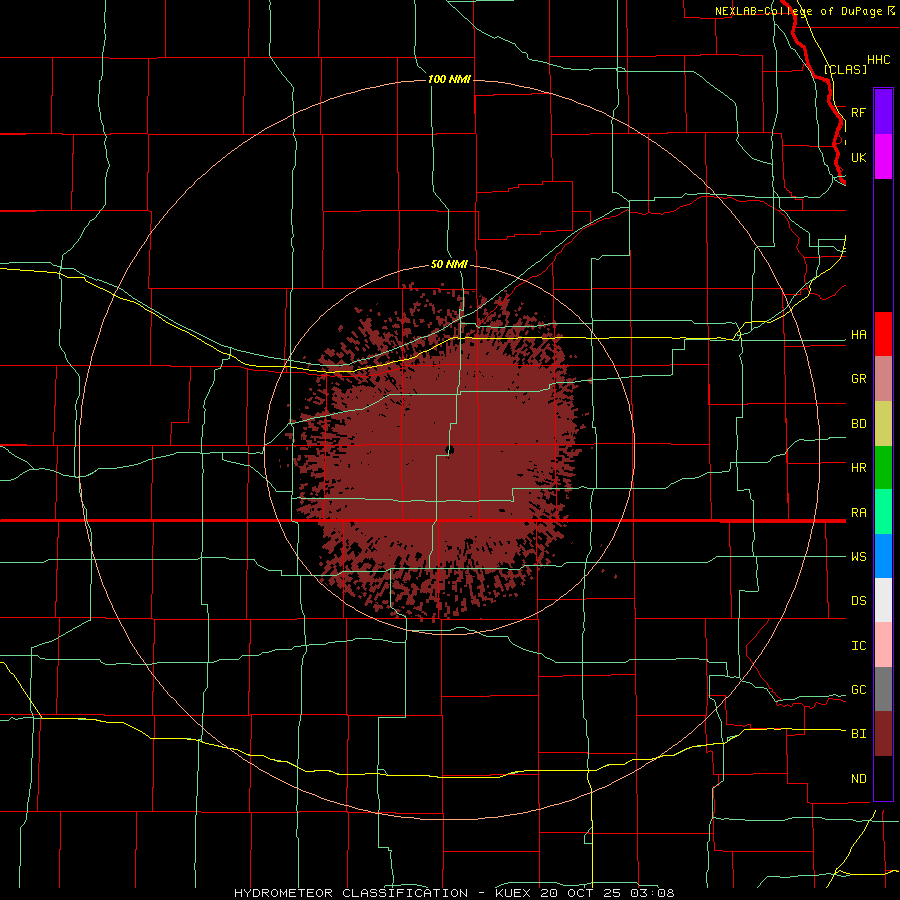
Task: Click the 50 NMI range ring label
Action: point(449,264)
